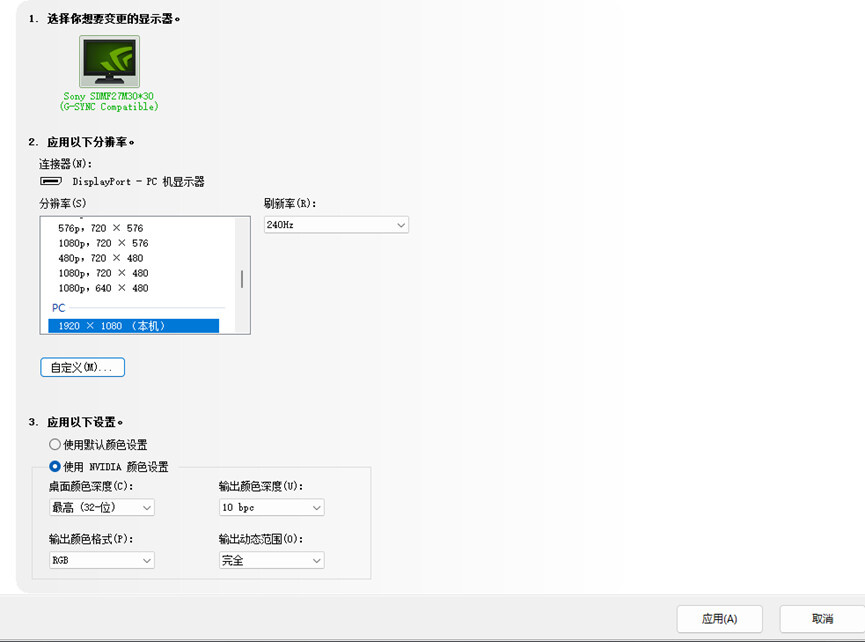Screen dimensions: 865x642
Task: Select resolution 576p, 720 × 576
Action: coord(100,228)
